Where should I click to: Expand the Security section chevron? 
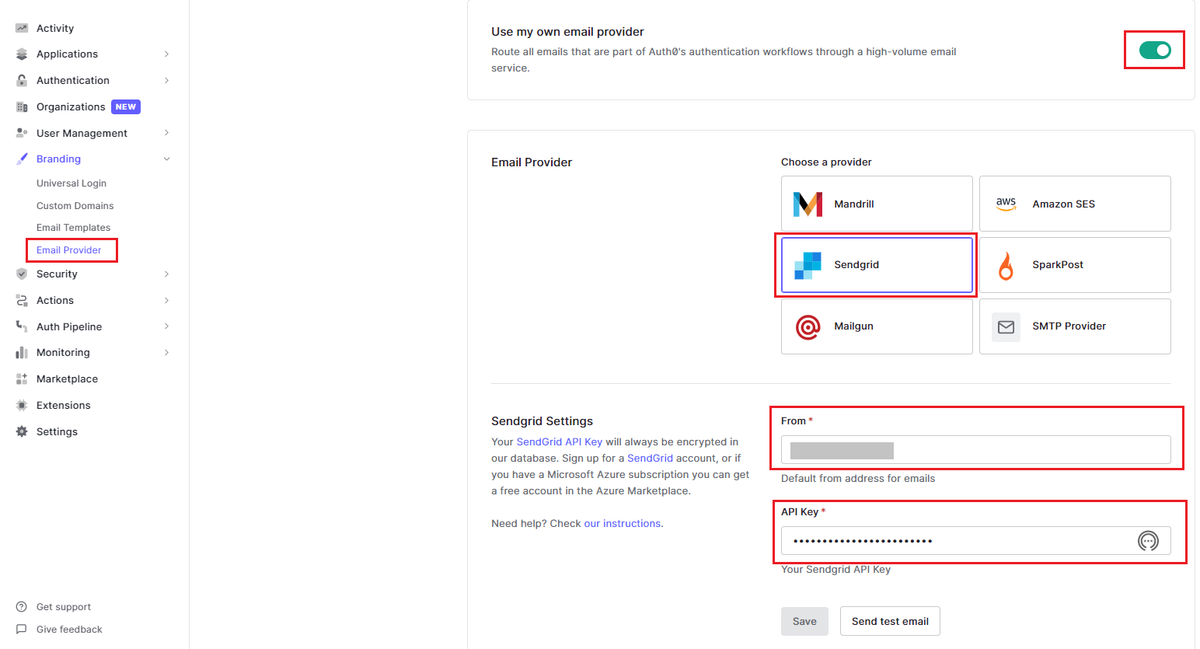coord(166,274)
